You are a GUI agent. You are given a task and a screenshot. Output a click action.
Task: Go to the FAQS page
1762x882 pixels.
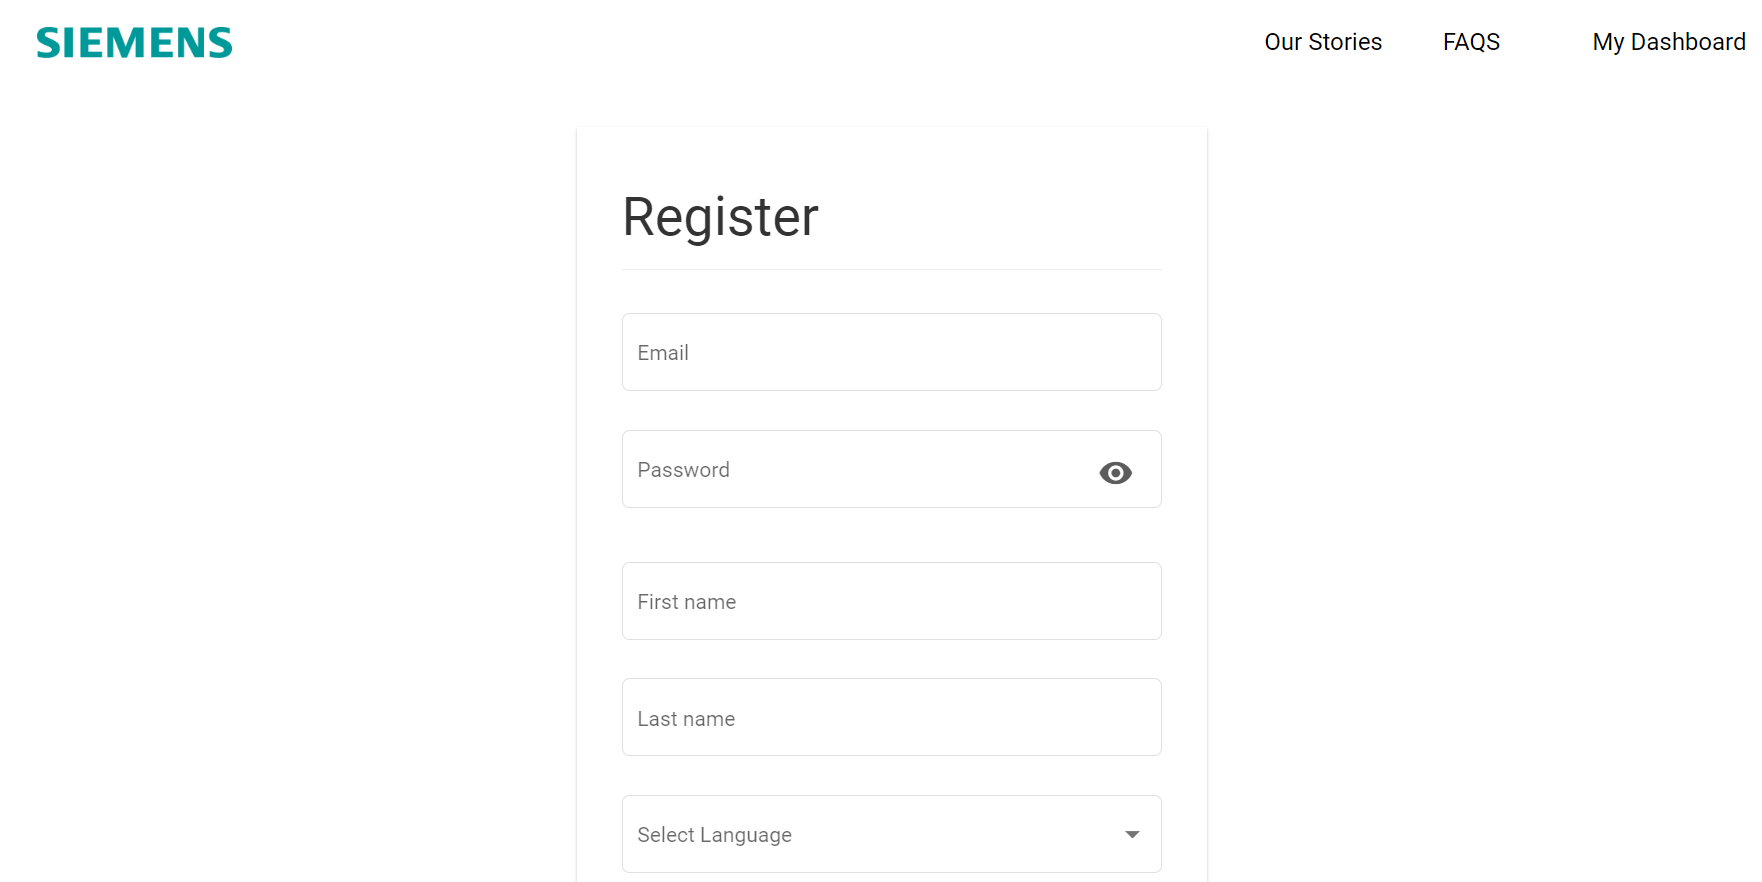point(1470,42)
